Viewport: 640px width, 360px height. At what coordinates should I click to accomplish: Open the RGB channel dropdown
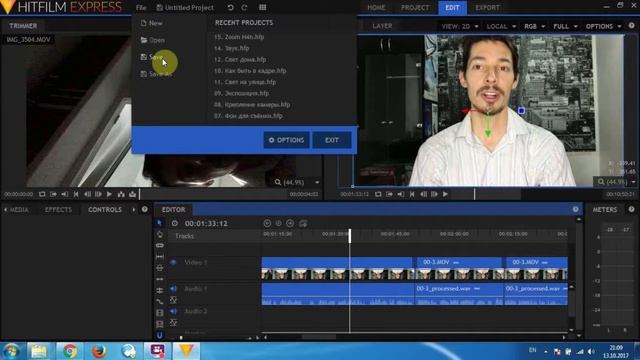[535, 26]
